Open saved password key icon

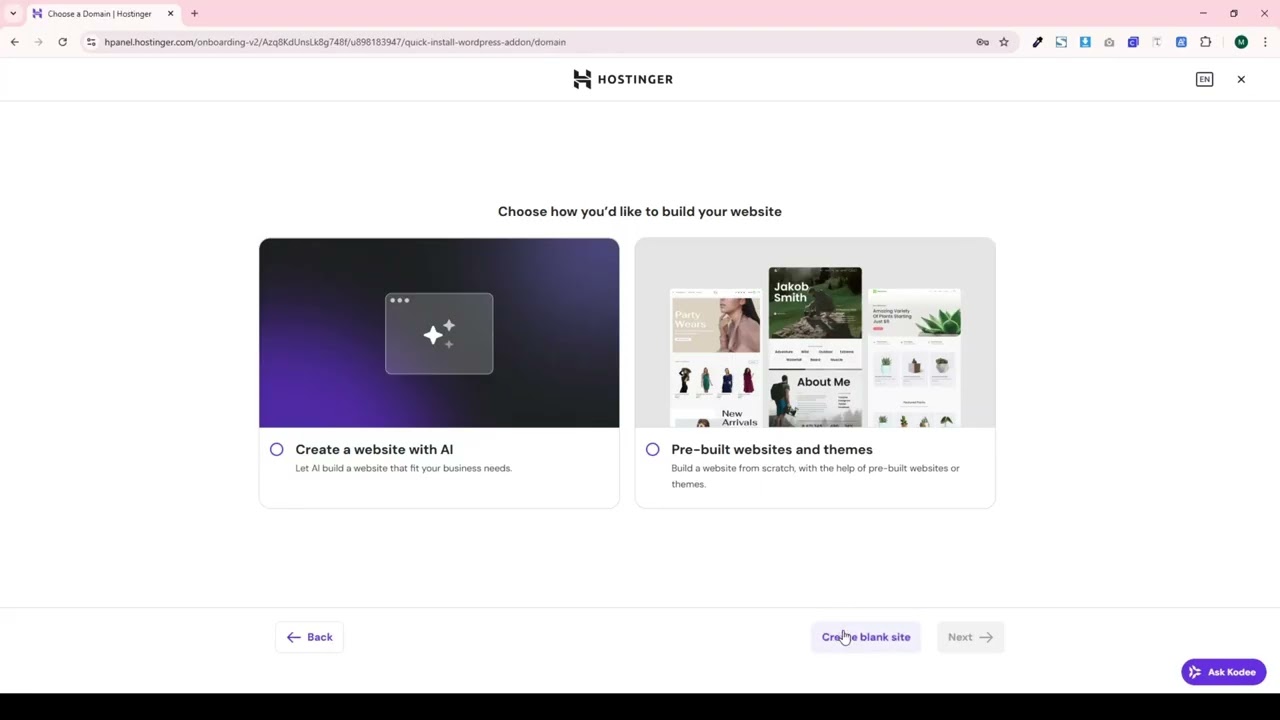coord(982,42)
